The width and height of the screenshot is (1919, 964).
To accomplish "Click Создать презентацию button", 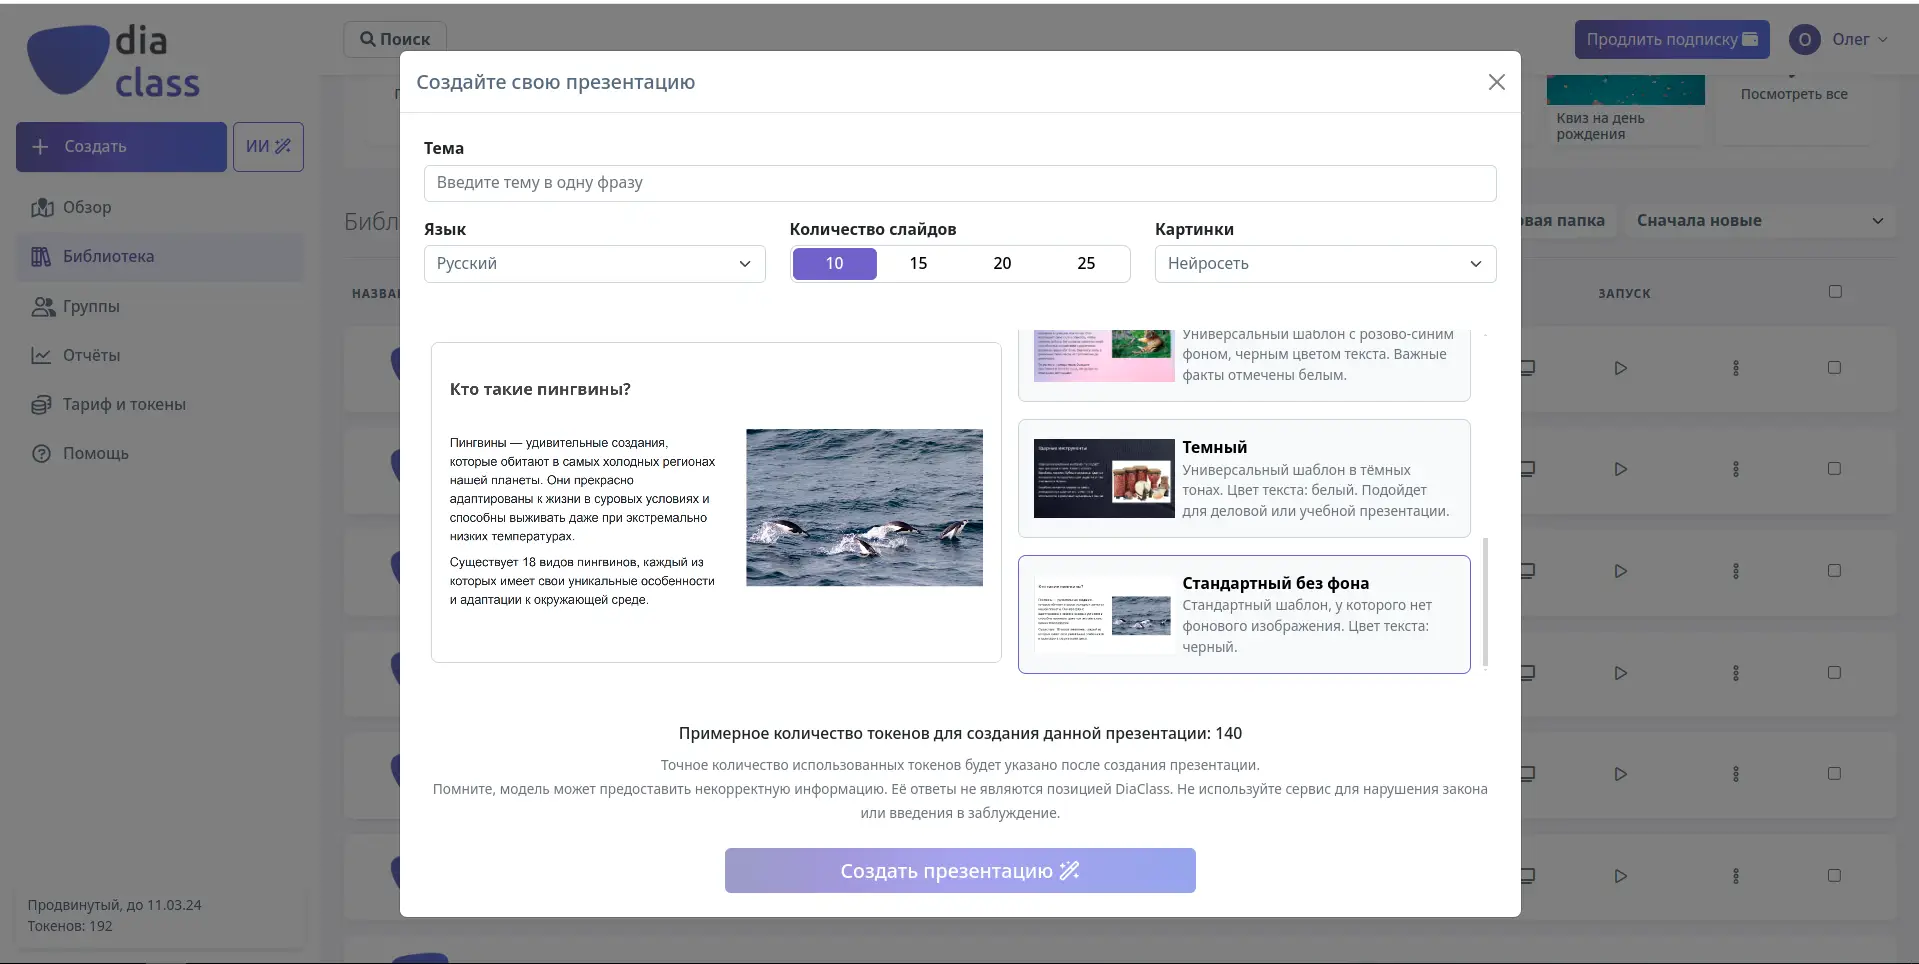I will coord(960,871).
